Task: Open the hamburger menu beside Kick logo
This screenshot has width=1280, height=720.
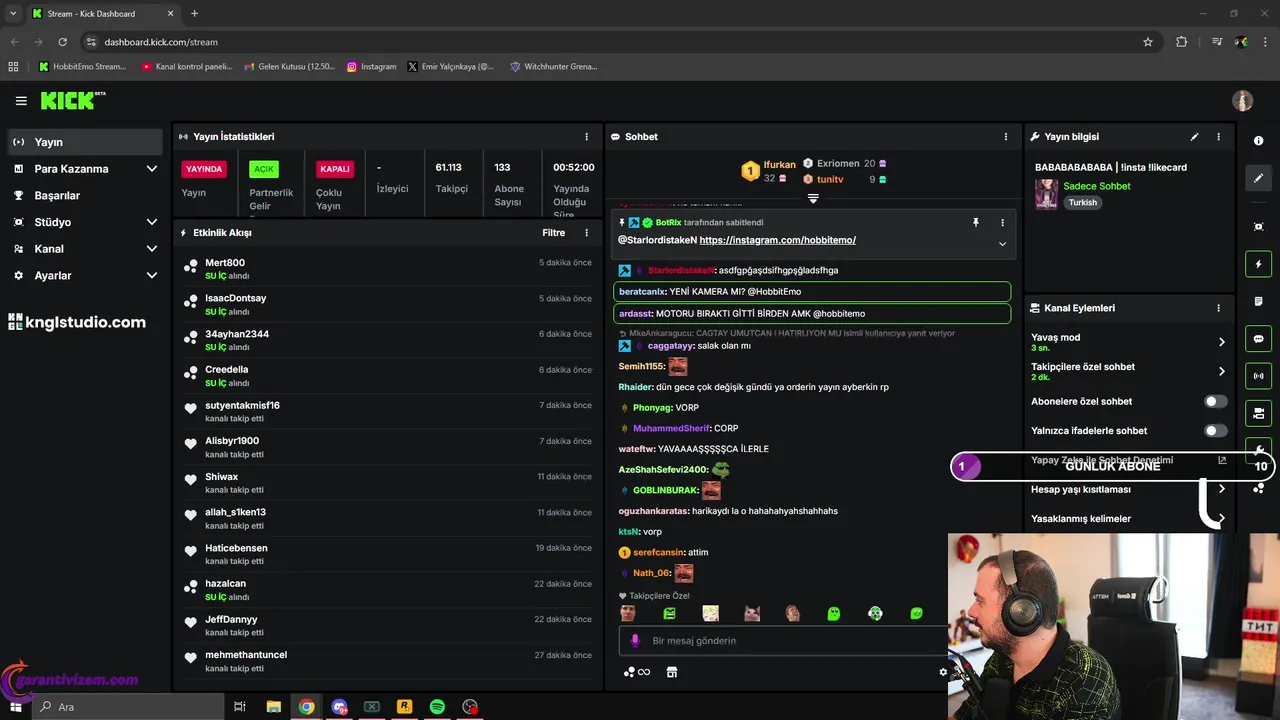Action: pos(21,101)
